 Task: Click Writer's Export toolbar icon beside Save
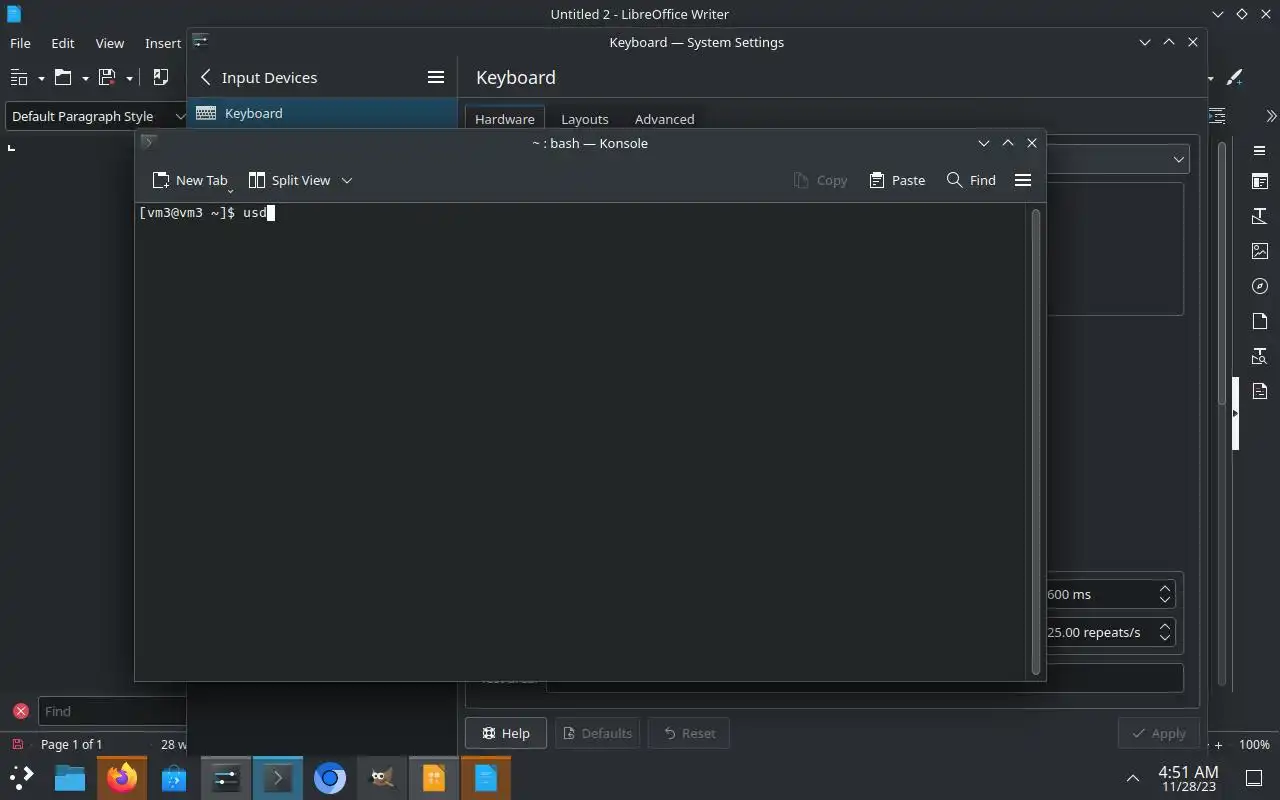tap(160, 77)
